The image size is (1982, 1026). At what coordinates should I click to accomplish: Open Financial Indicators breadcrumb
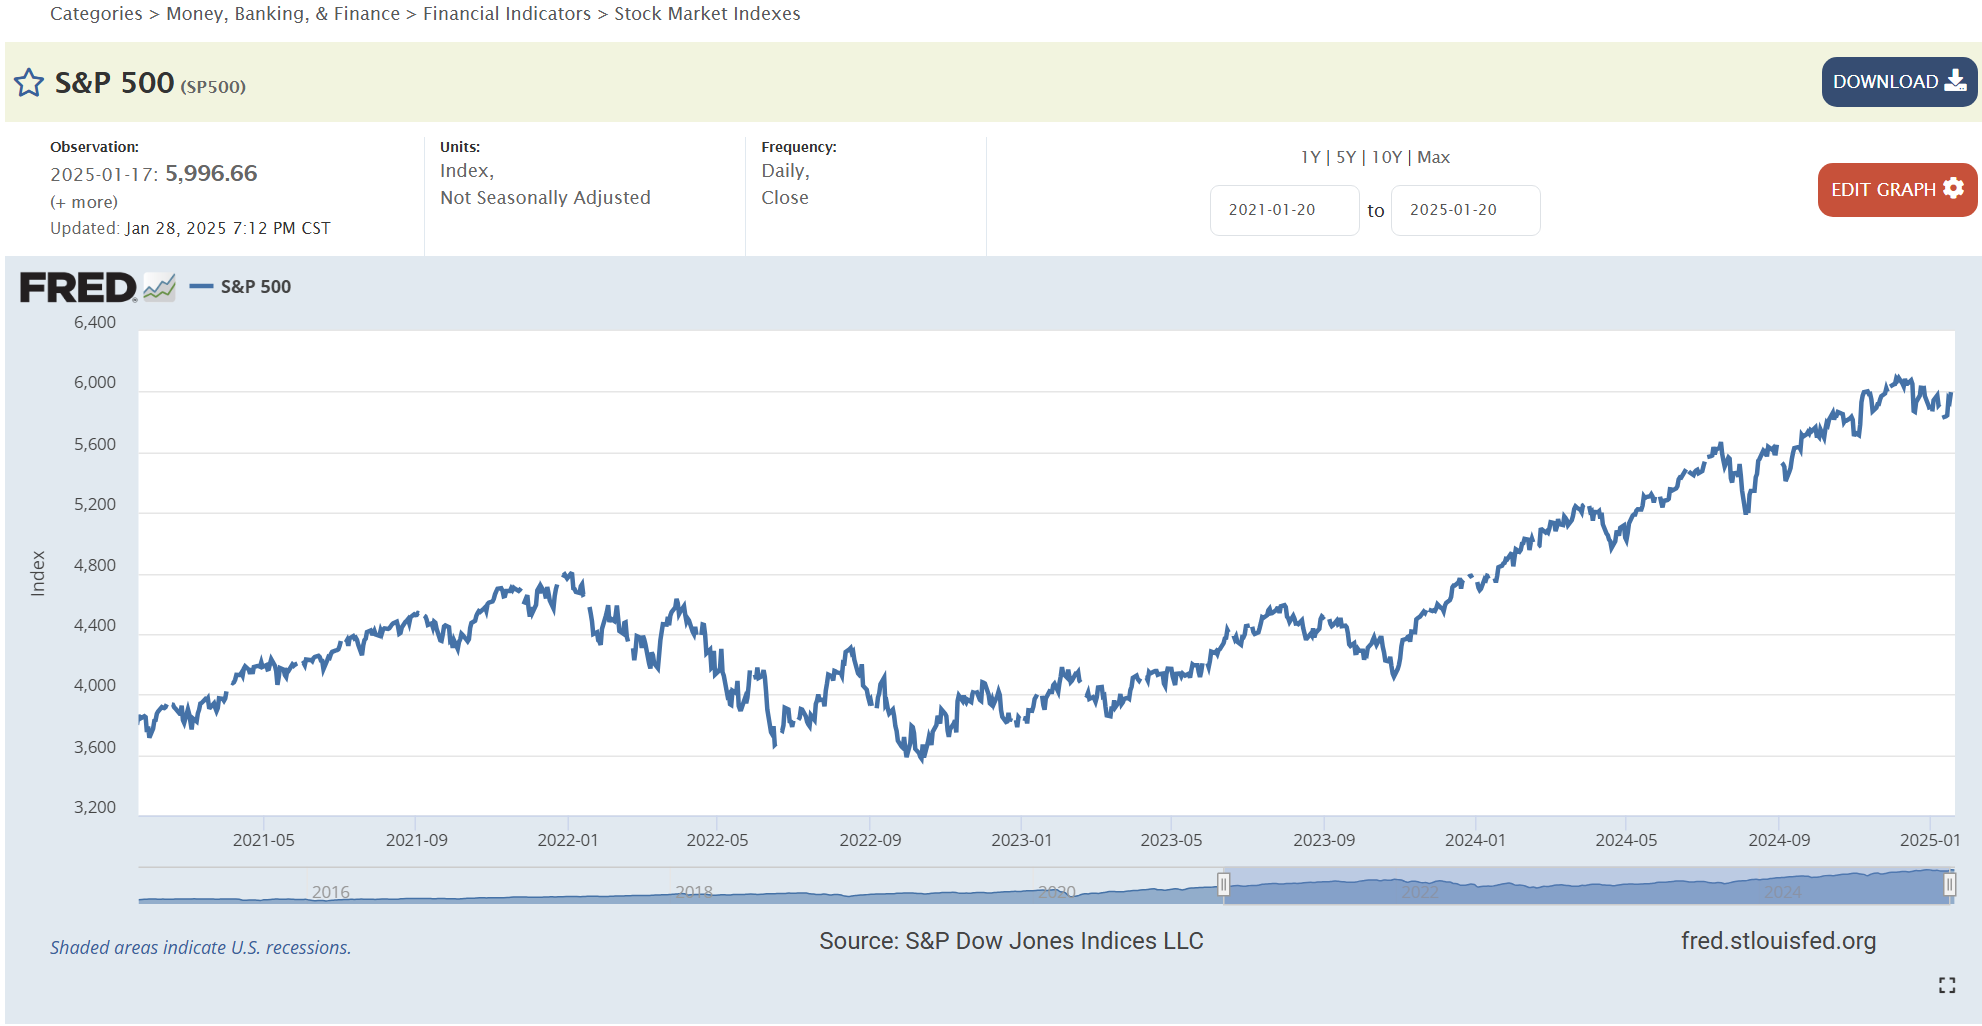[507, 14]
